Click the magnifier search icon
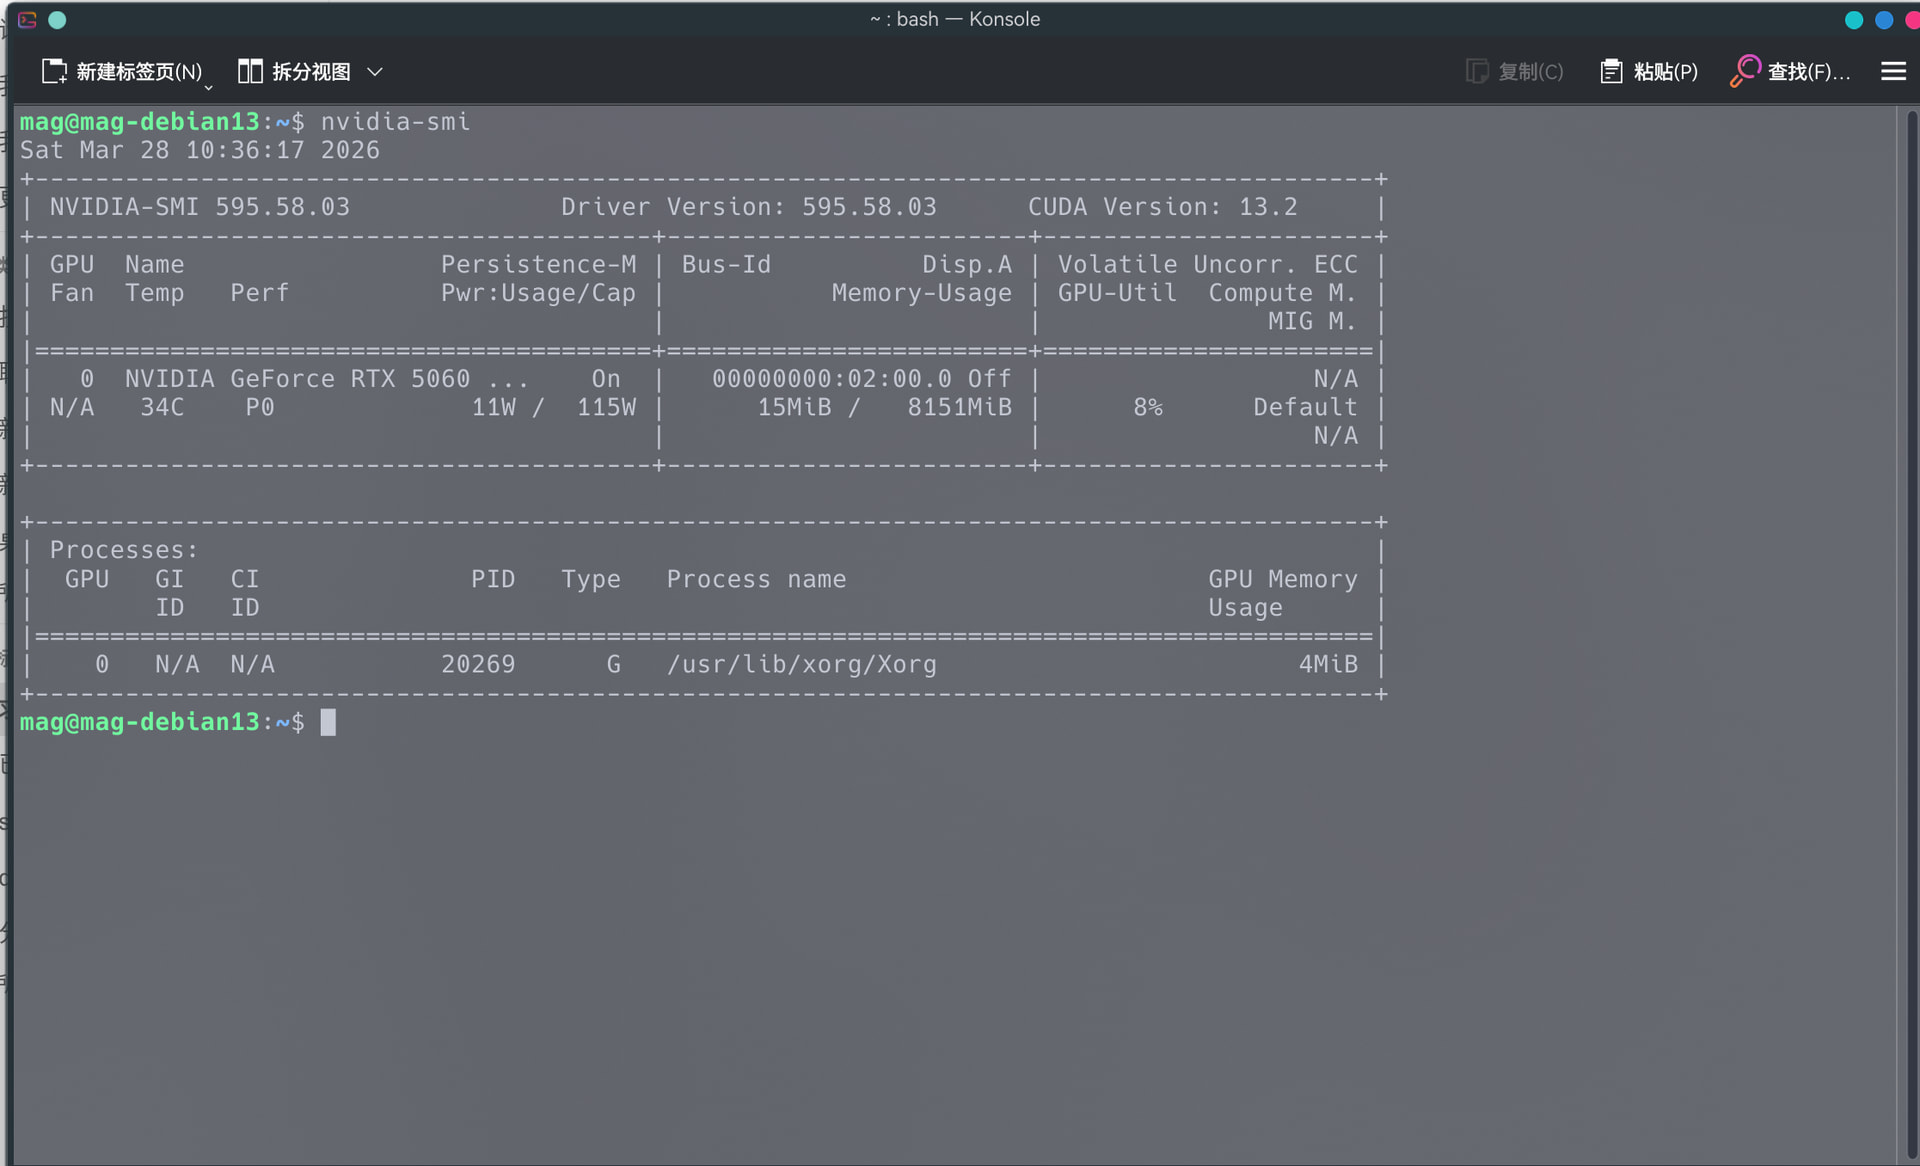The image size is (1920, 1166). [1745, 71]
